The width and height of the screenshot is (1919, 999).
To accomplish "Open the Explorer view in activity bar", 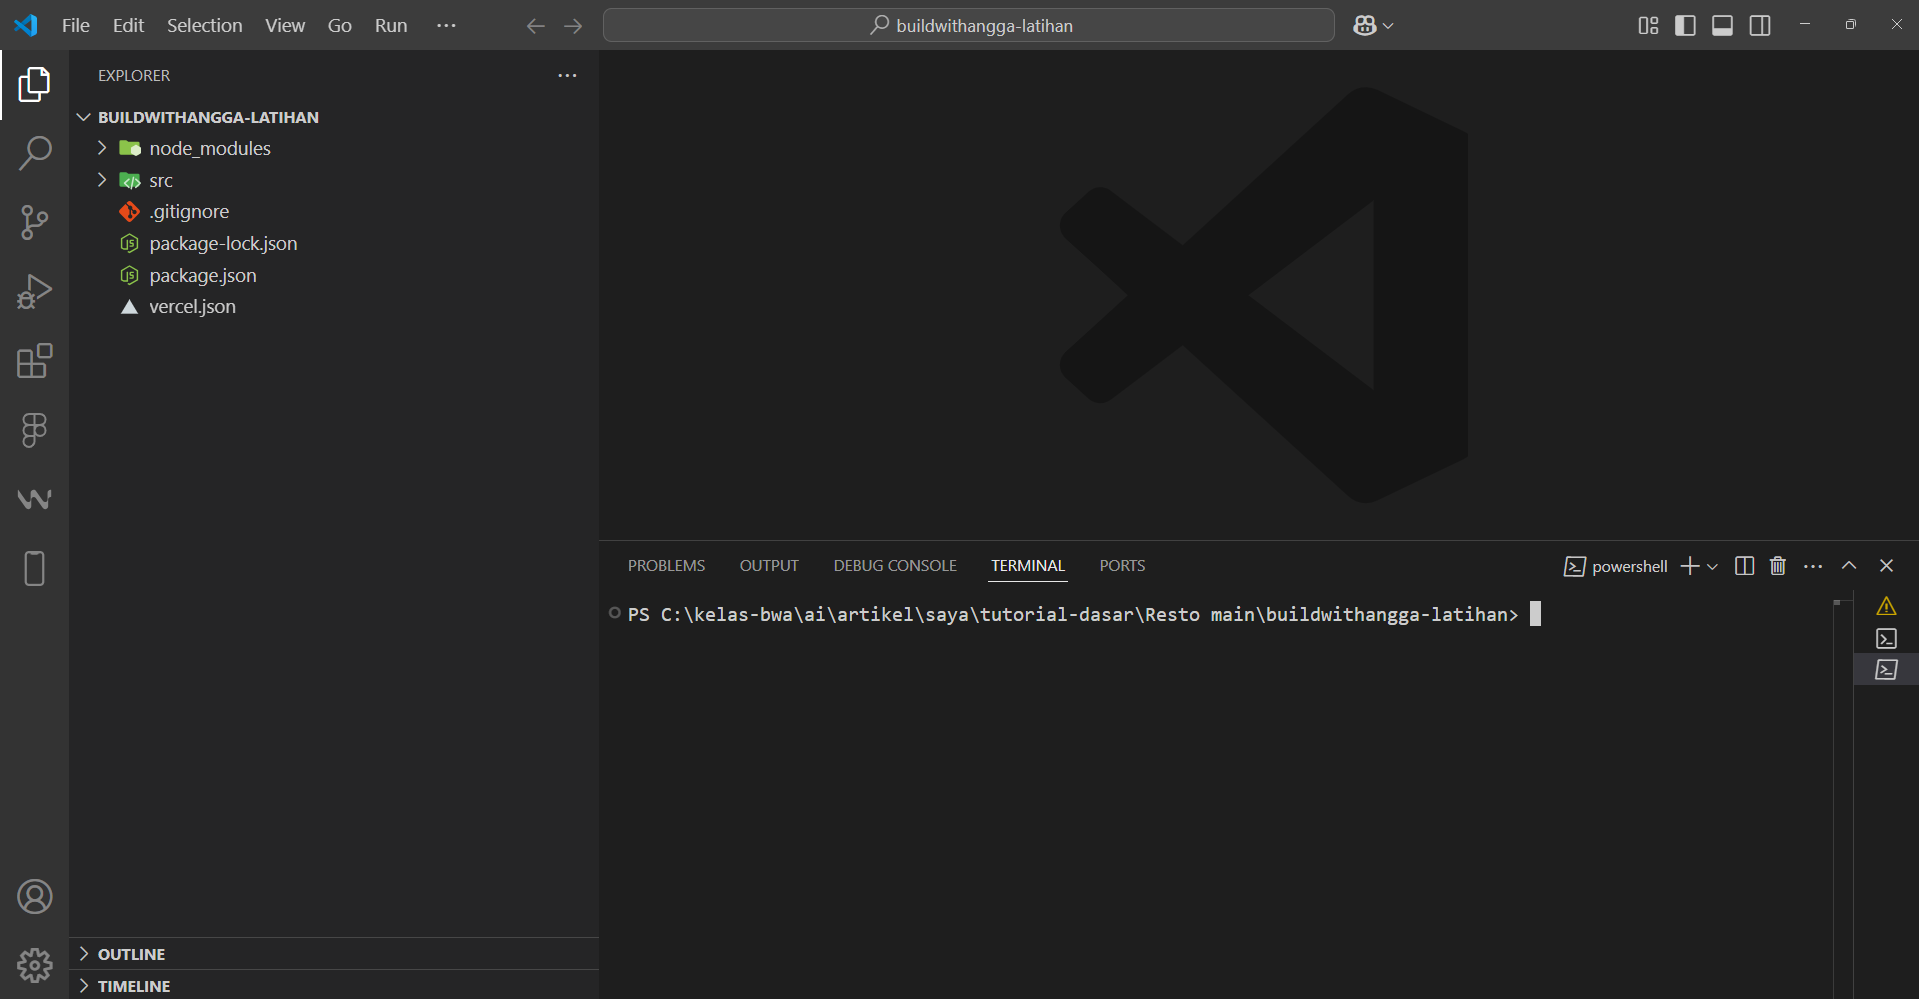I will coord(34,85).
